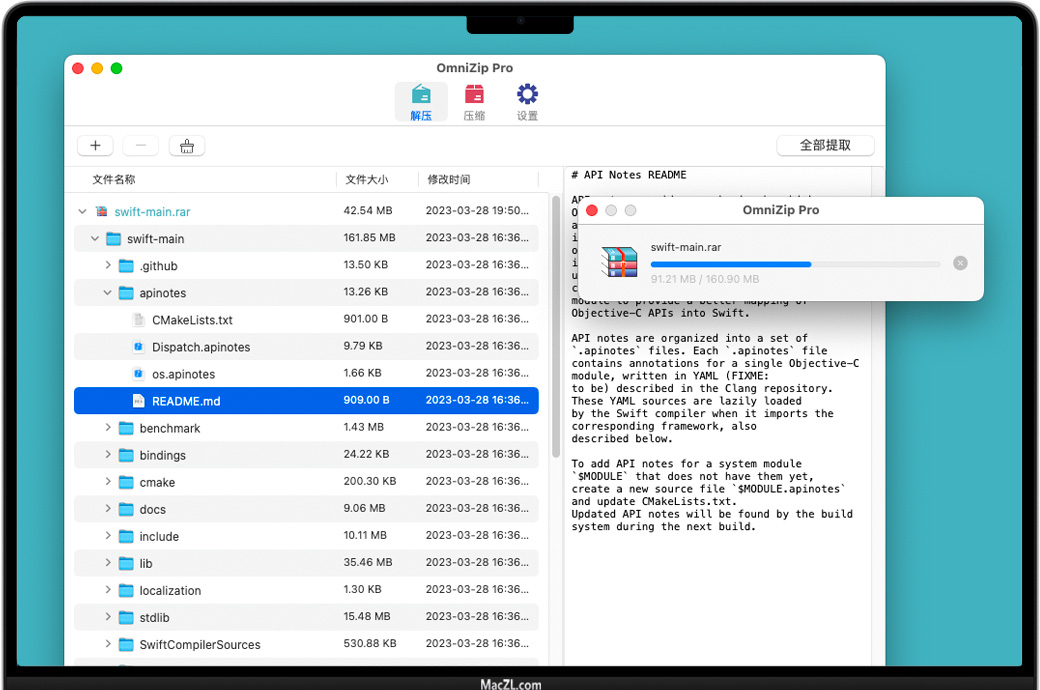Viewport: 1040px width, 690px height.
Task: Cancel the swift-main.rar extraction progress
Action: 960,263
